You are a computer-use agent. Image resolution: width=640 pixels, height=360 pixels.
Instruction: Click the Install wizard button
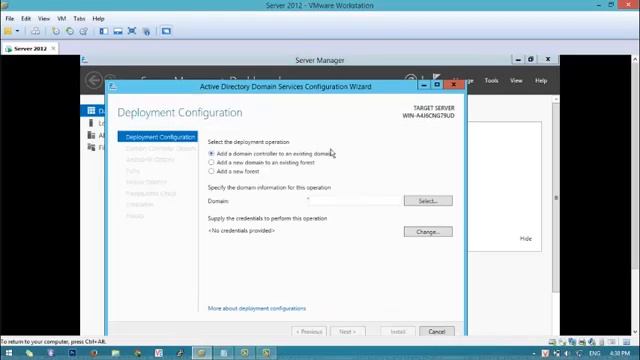click(398, 331)
